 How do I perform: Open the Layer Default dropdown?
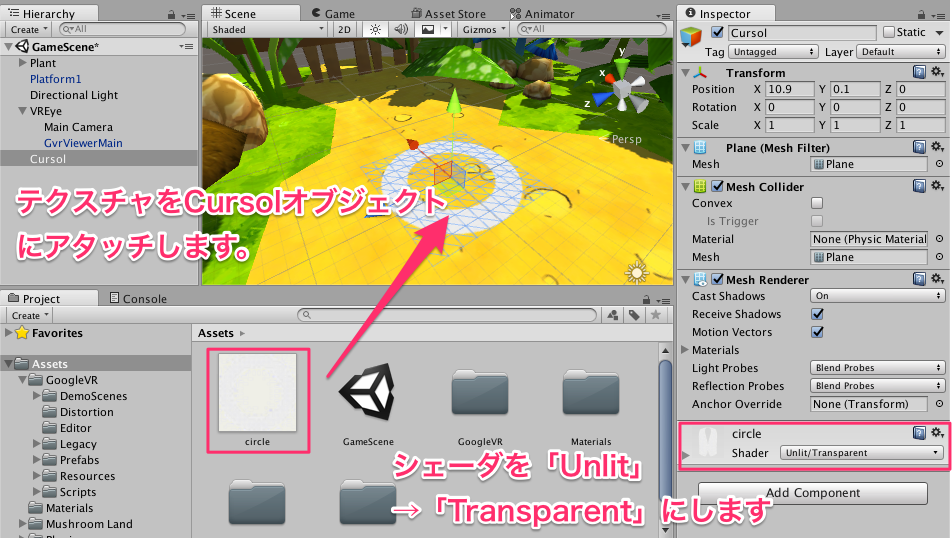pos(900,52)
